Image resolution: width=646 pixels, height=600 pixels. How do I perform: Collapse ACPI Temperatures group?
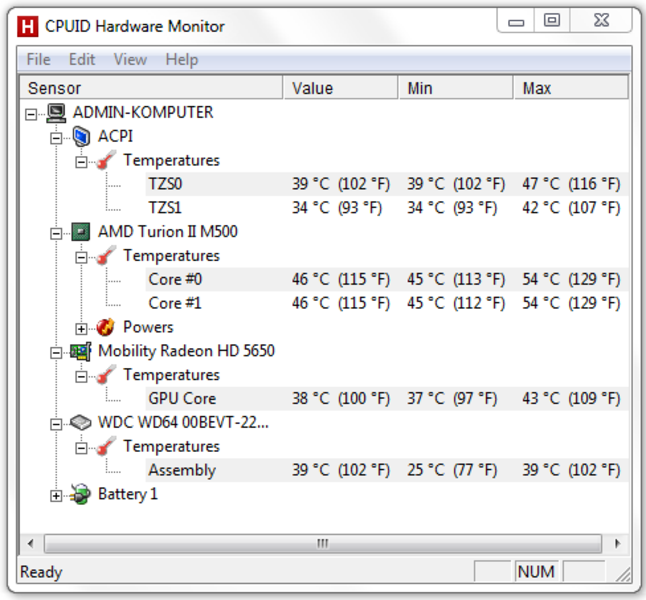pos(81,162)
